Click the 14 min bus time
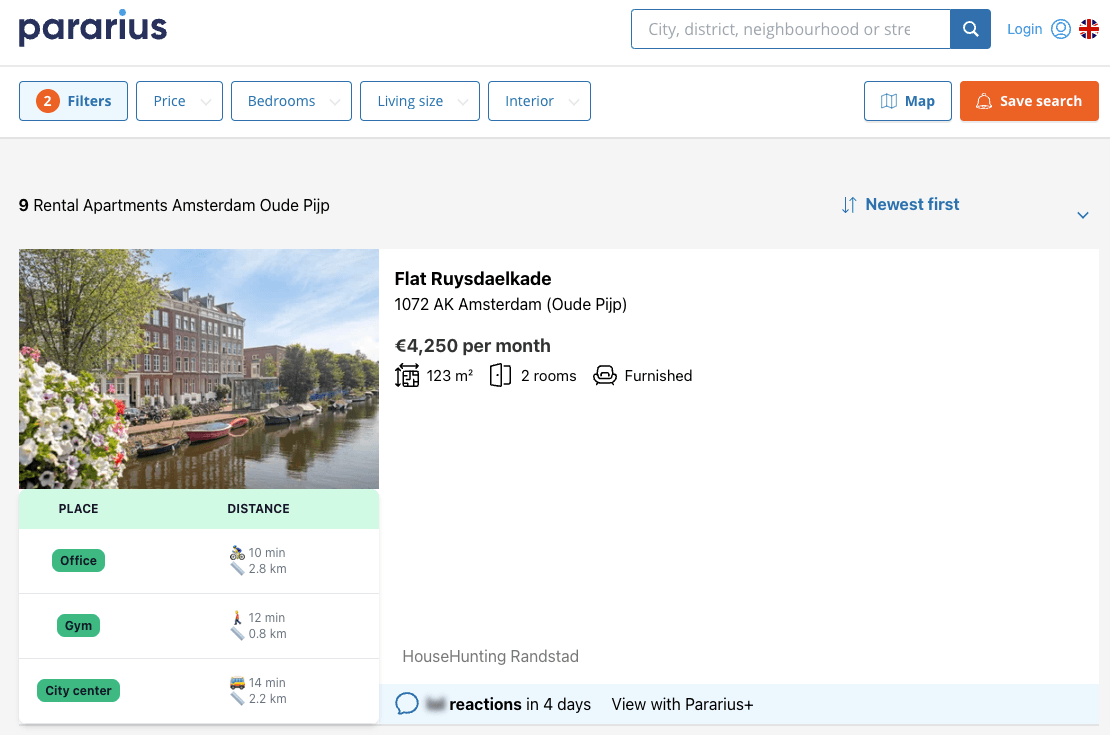 [x=267, y=683]
